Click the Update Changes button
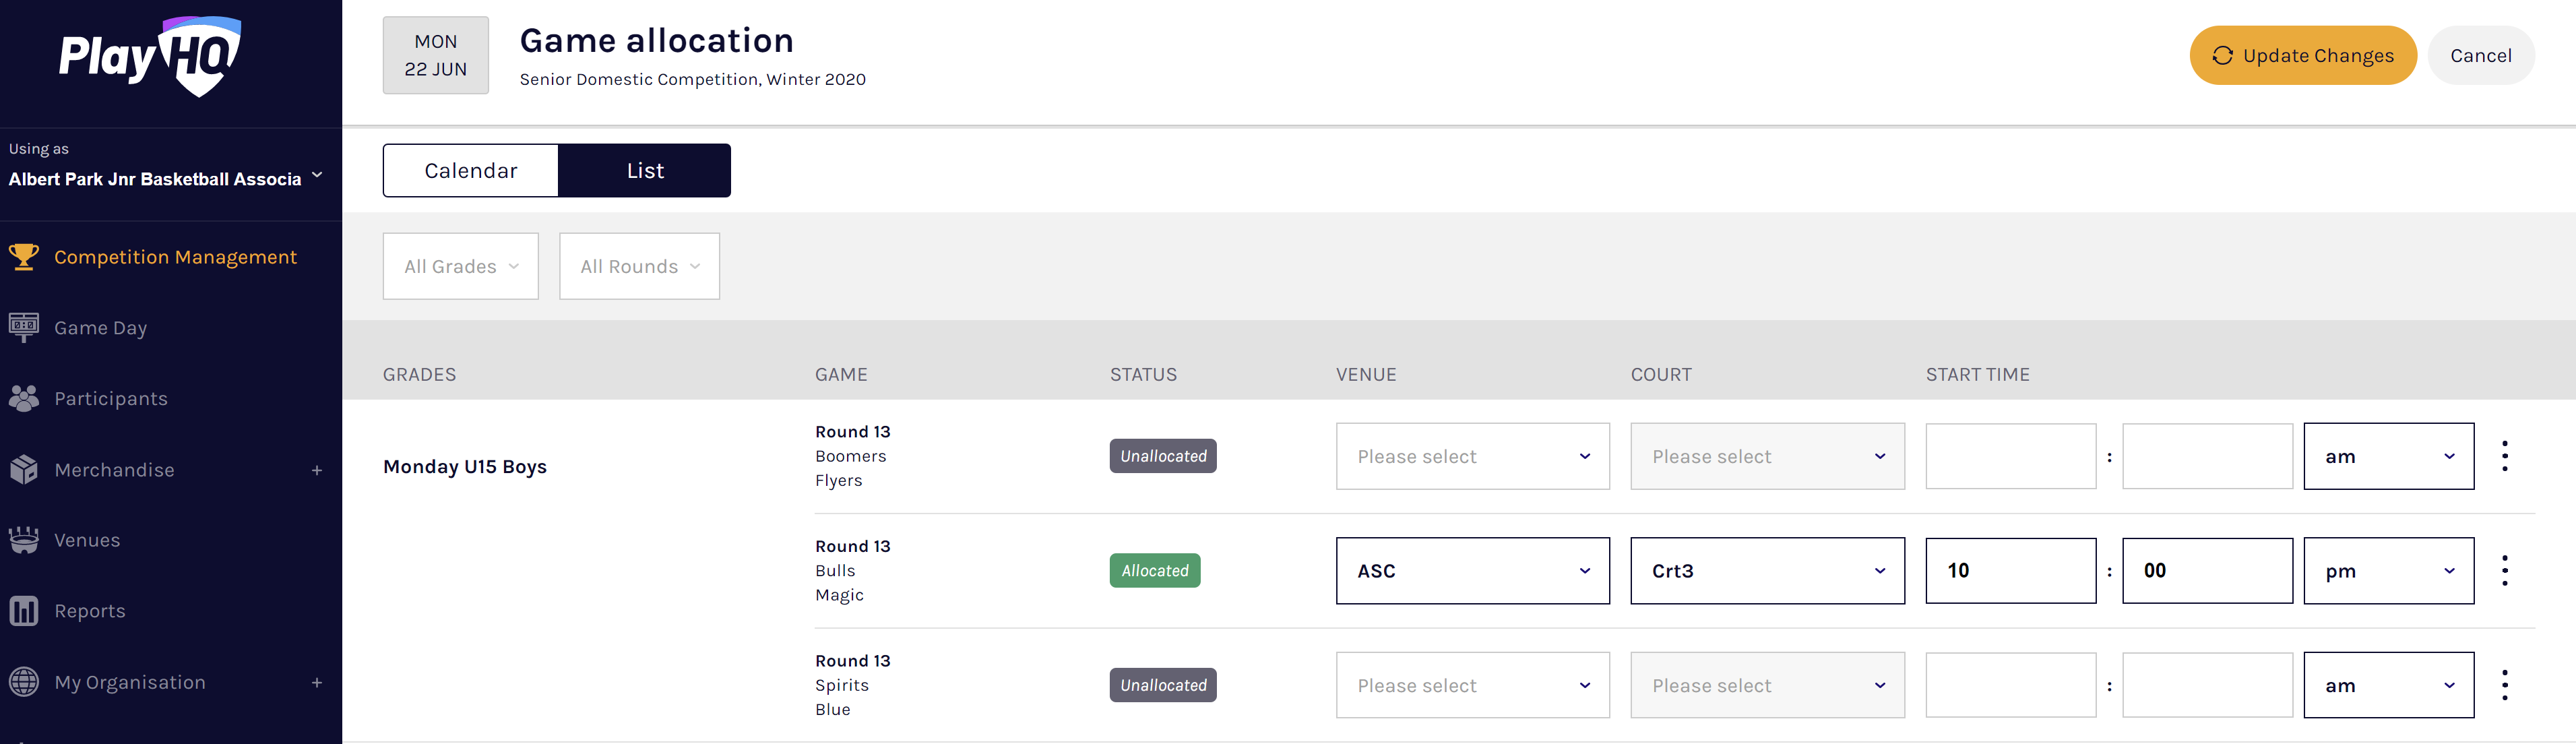Viewport: 2576px width, 744px height. 2302,56
